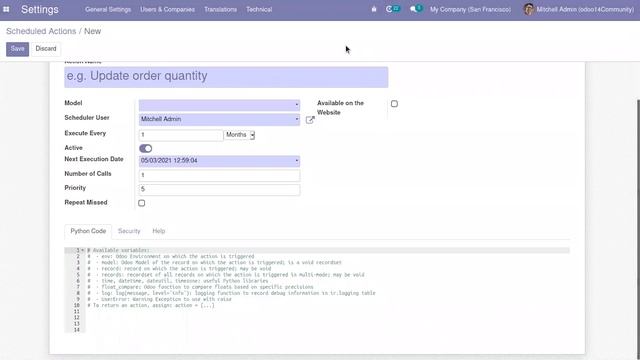The image size is (640, 360).
Task: Collapse the fold arrow on code line 1
Action: (x=82, y=250)
